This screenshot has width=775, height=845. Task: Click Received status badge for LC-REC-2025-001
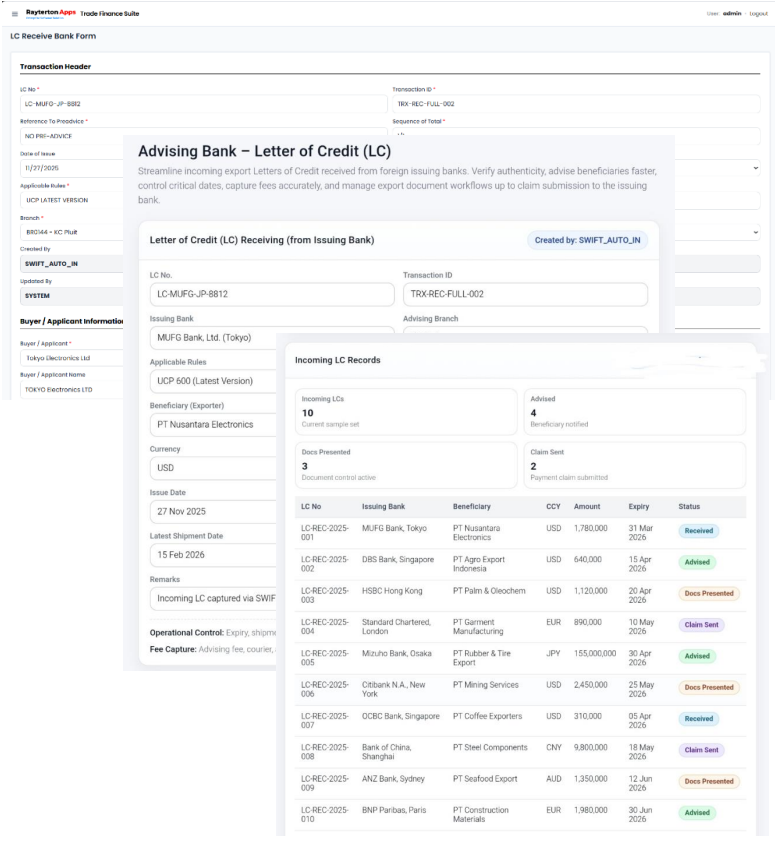click(x=698, y=532)
